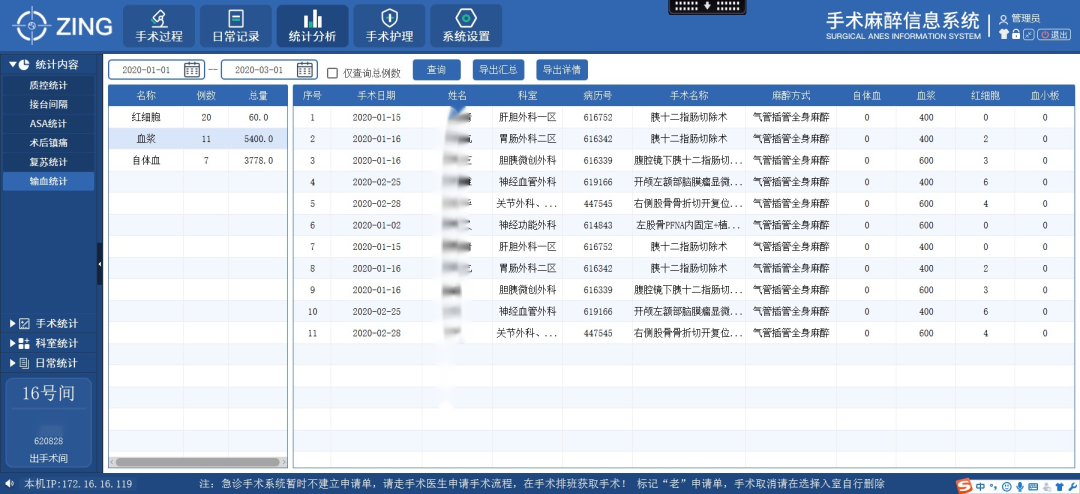Switch to the 统计分析 module tab

pyautogui.click(x=313, y=26)
